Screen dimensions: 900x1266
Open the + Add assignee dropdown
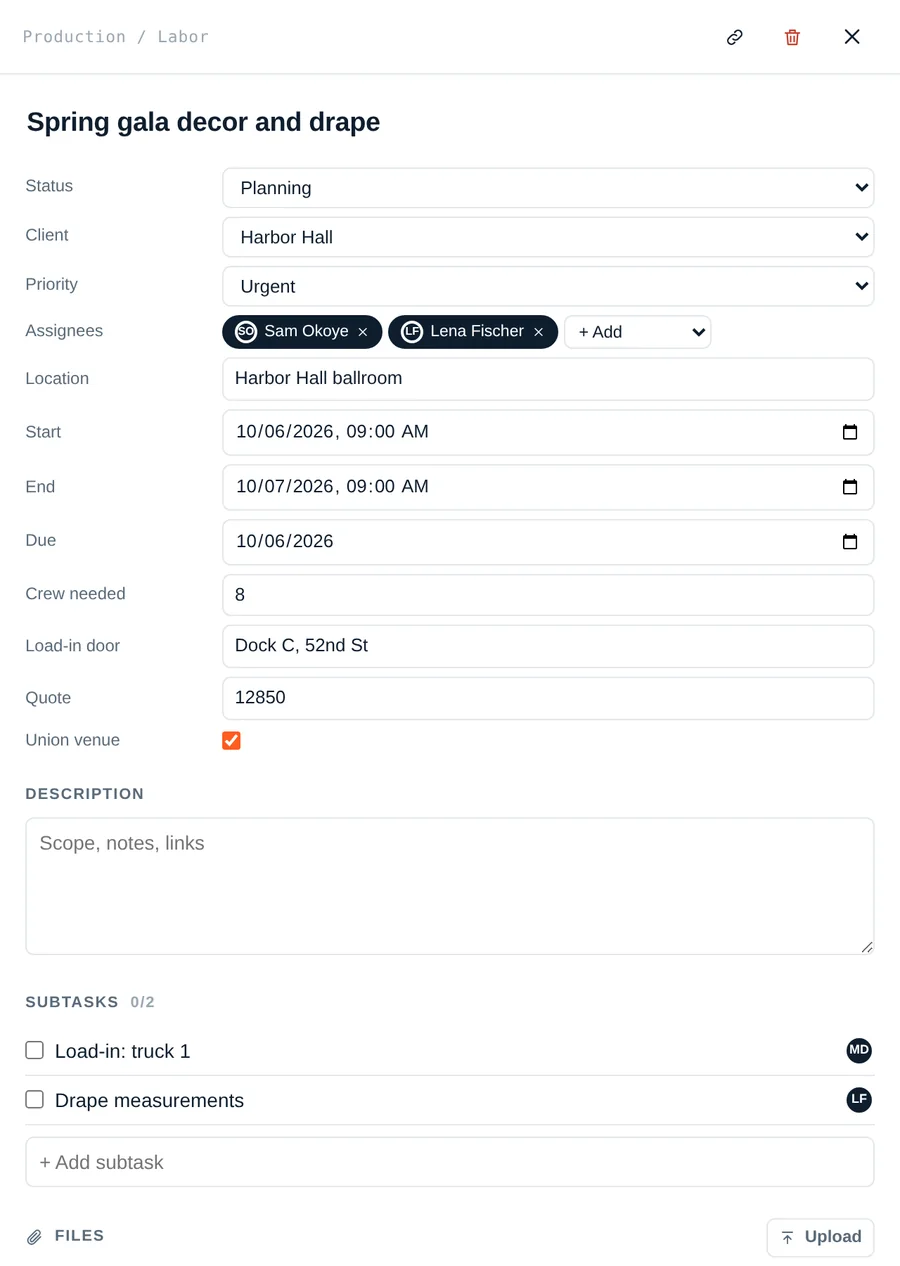click(638, 332)
